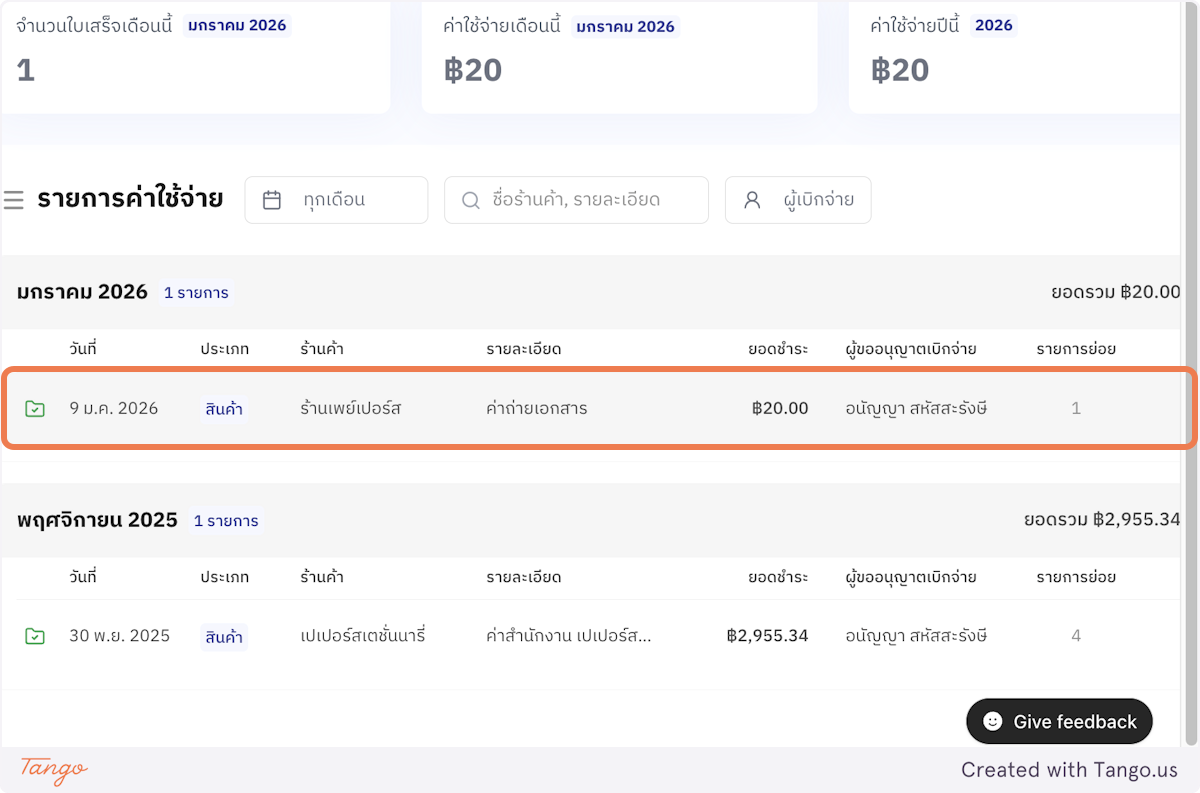This screenshot has width=1200, height=793.
Task: Click the magnifier icon in search box
Action: tap(470, 200)
